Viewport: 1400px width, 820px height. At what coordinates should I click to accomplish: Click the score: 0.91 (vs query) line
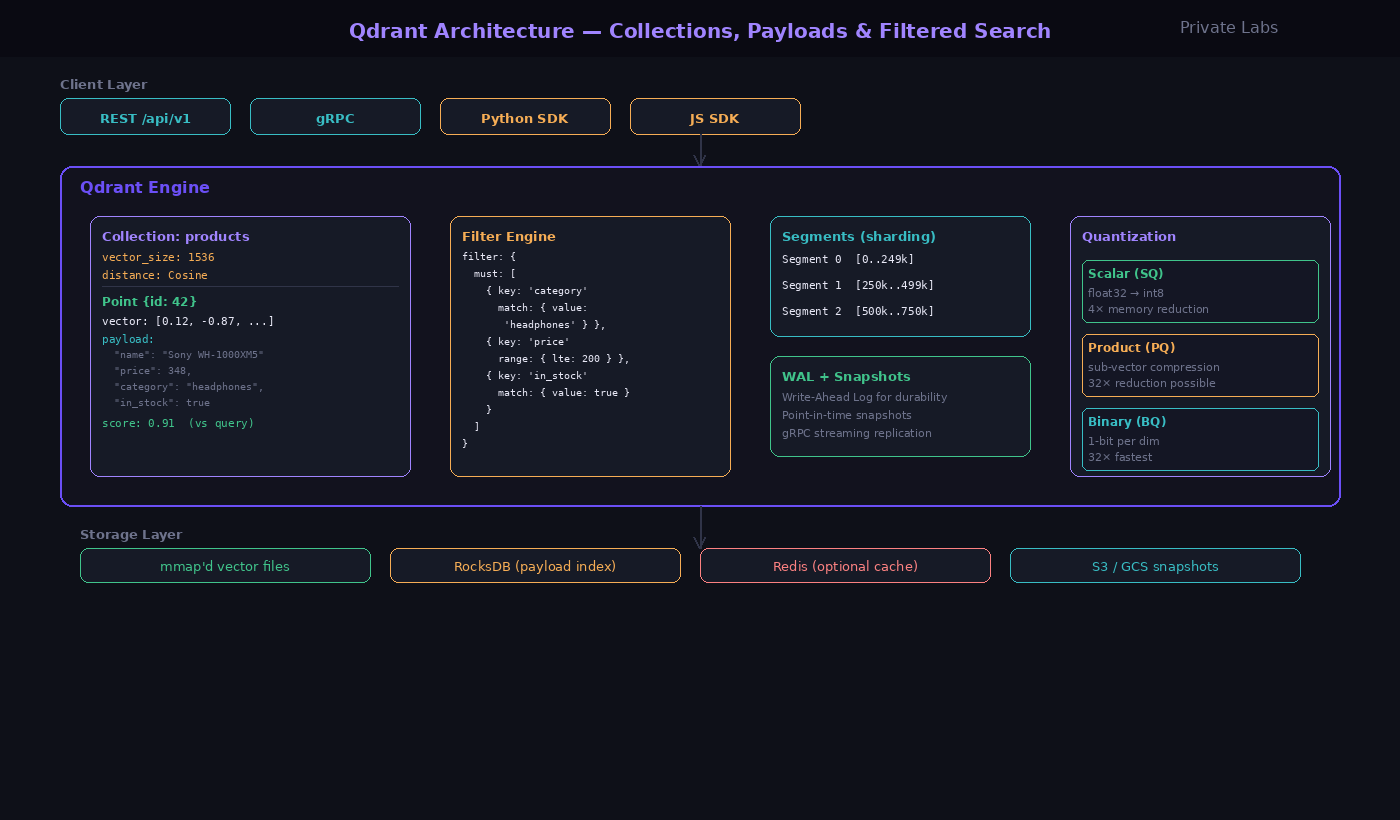[x=178, y=423]
